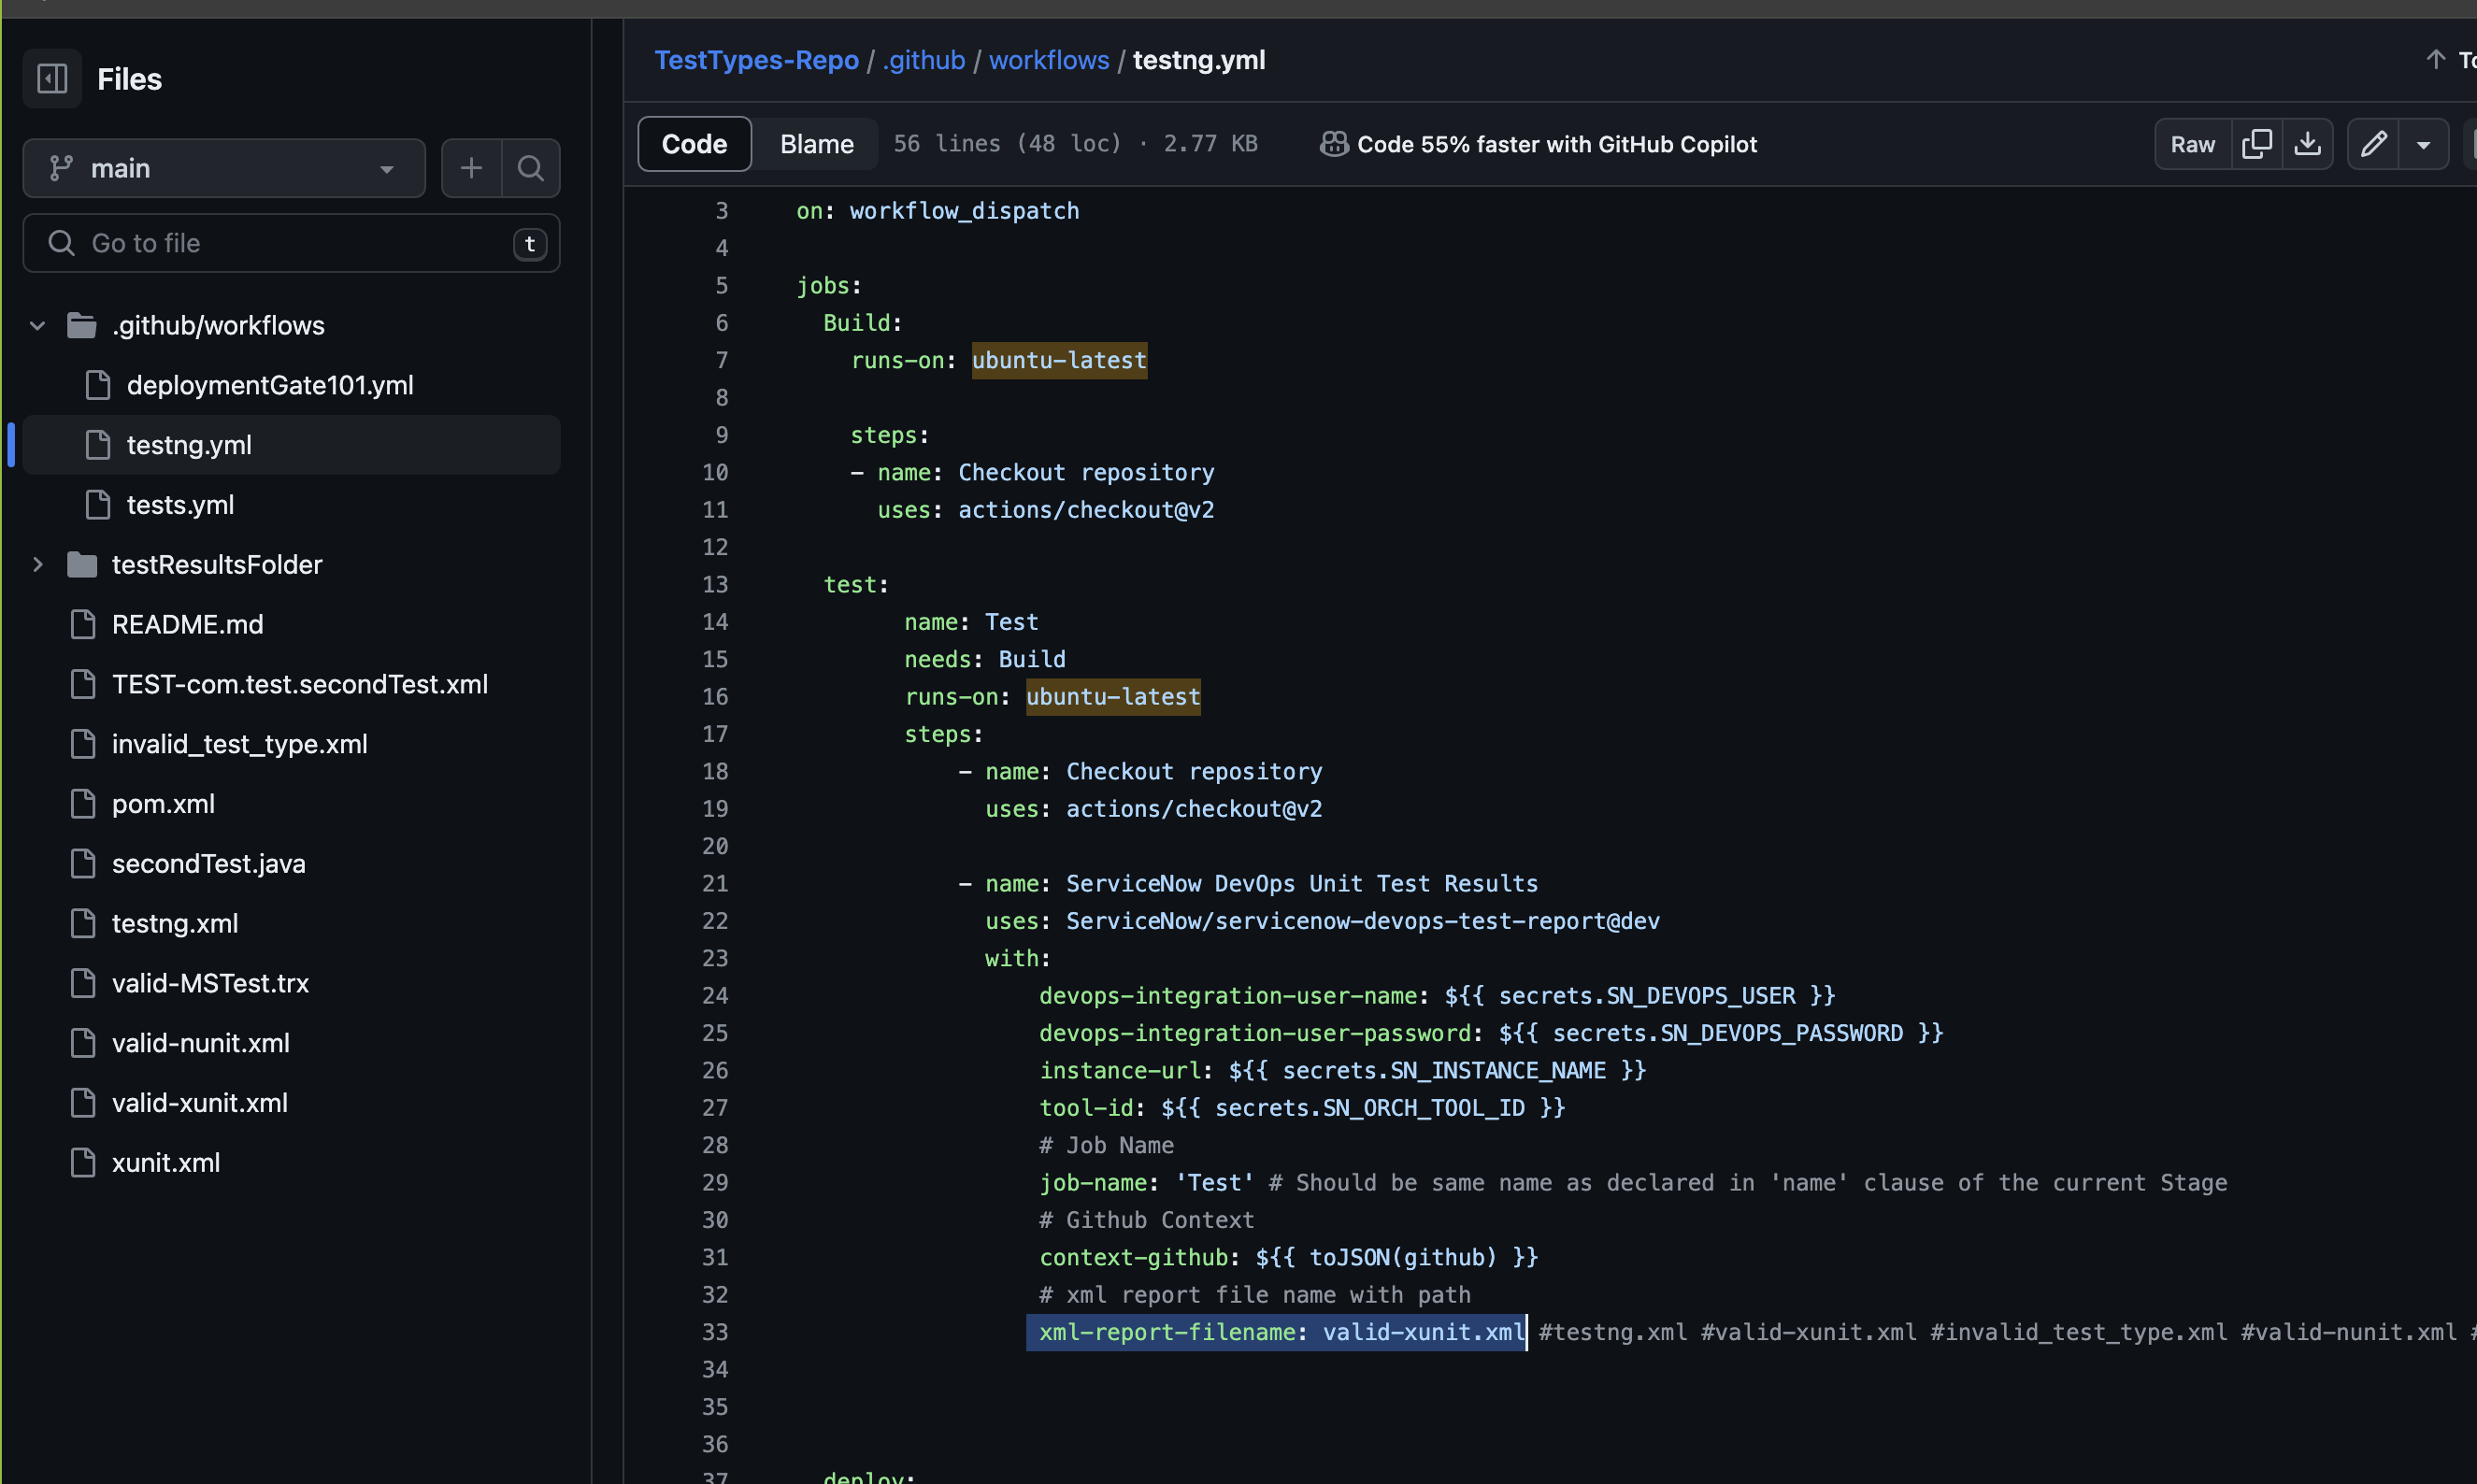
Task: Open valid-xunit.xml in file tree
Action: click(x=200, y=1103)
